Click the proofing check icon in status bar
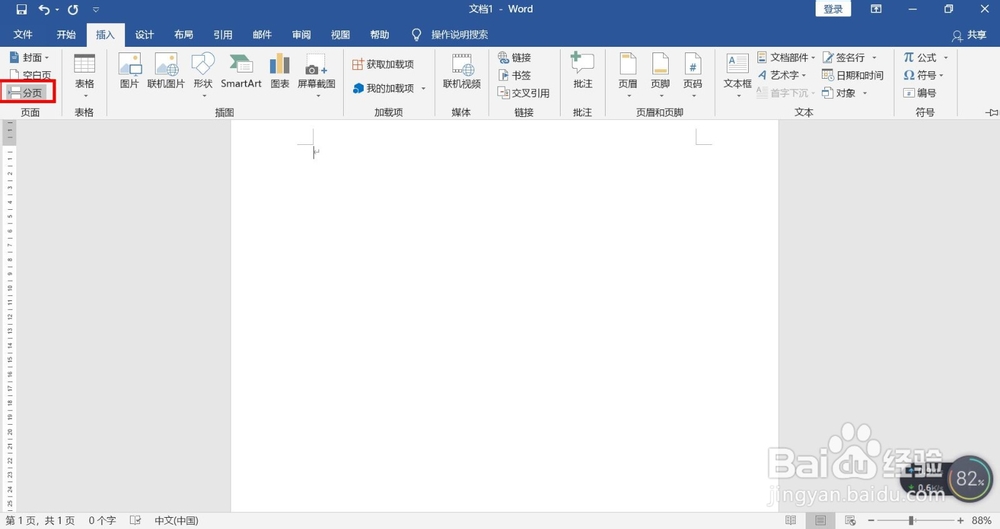Screen dimensions: 1000x529 coord(135,521)
